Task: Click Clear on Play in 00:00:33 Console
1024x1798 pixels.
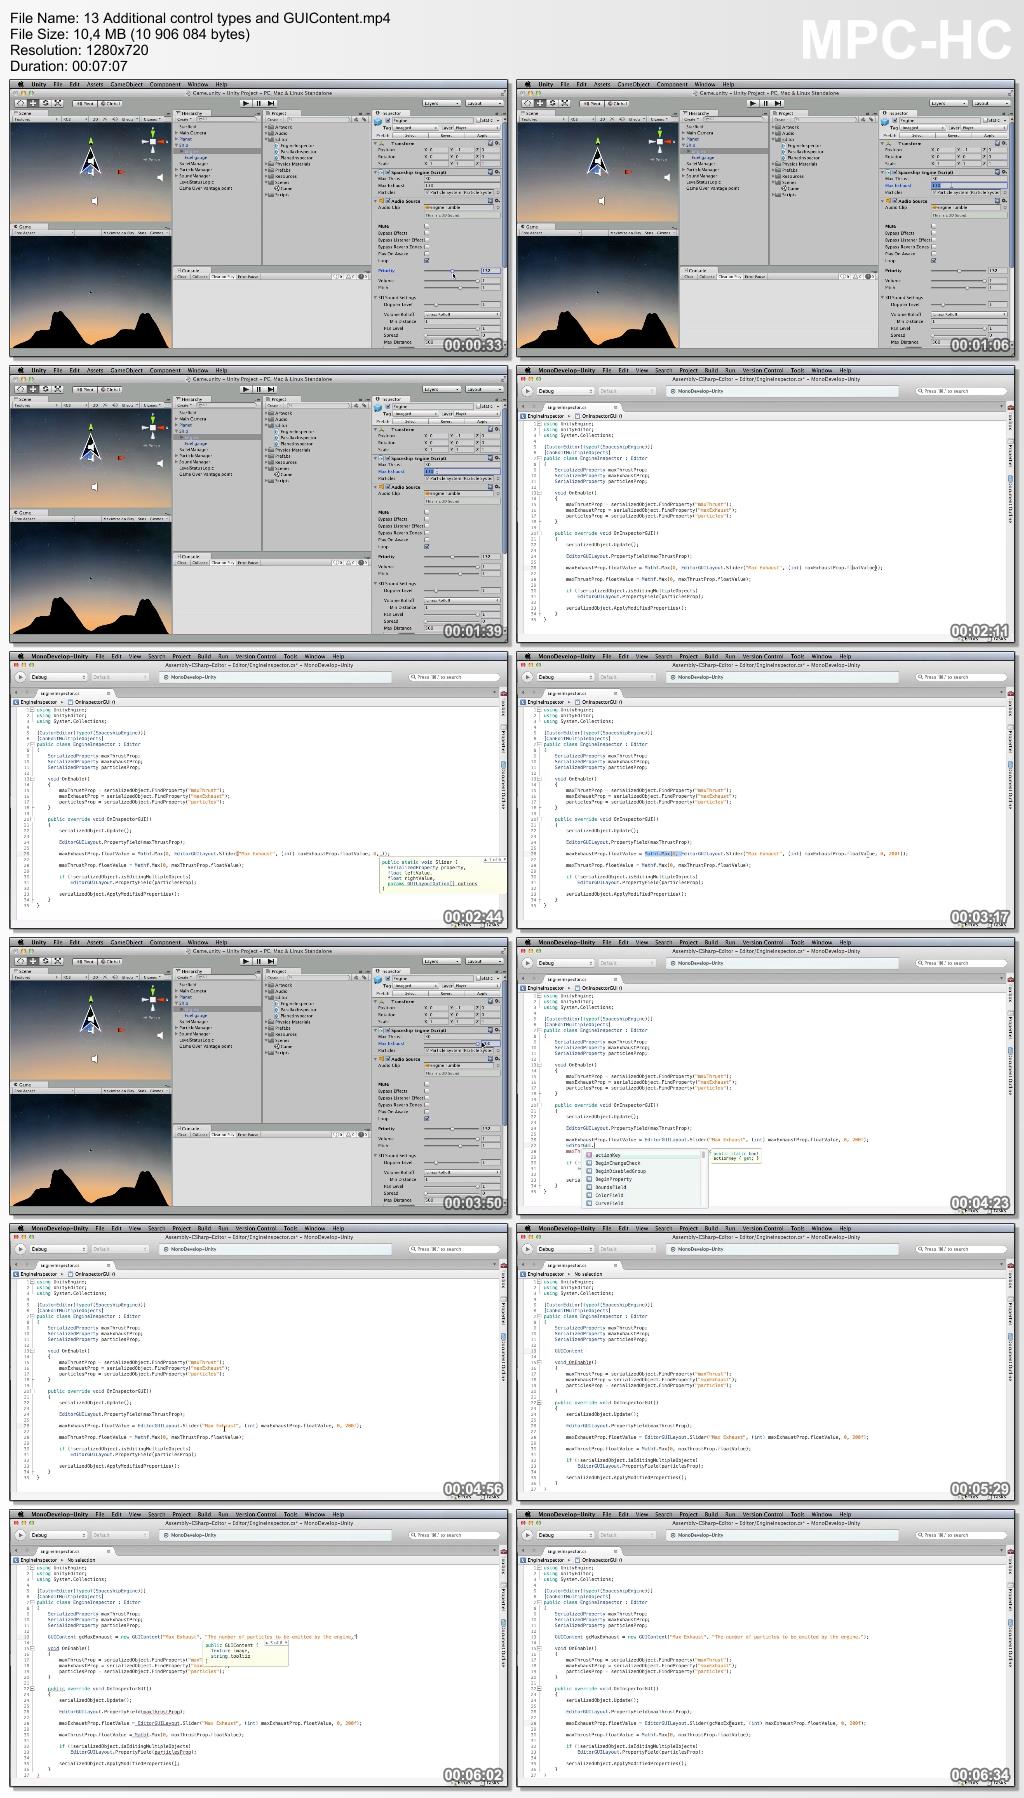Action: click(223, 277)
